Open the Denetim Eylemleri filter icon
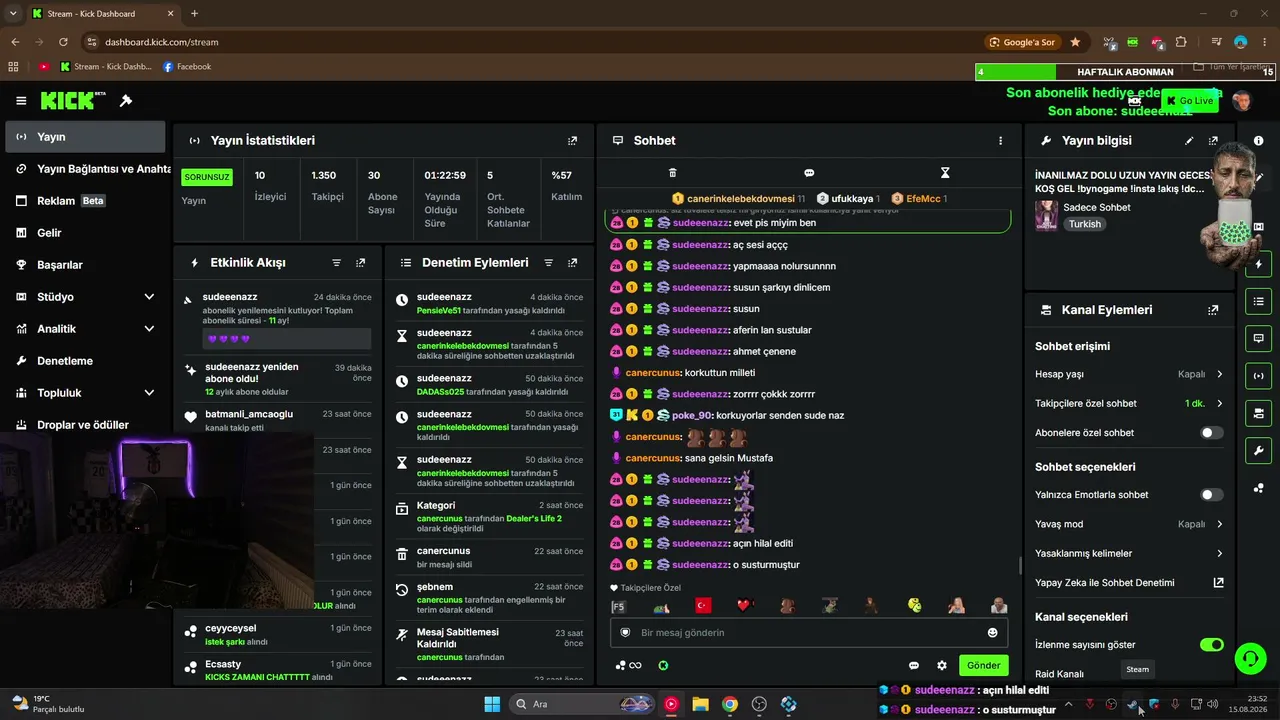 548,263
